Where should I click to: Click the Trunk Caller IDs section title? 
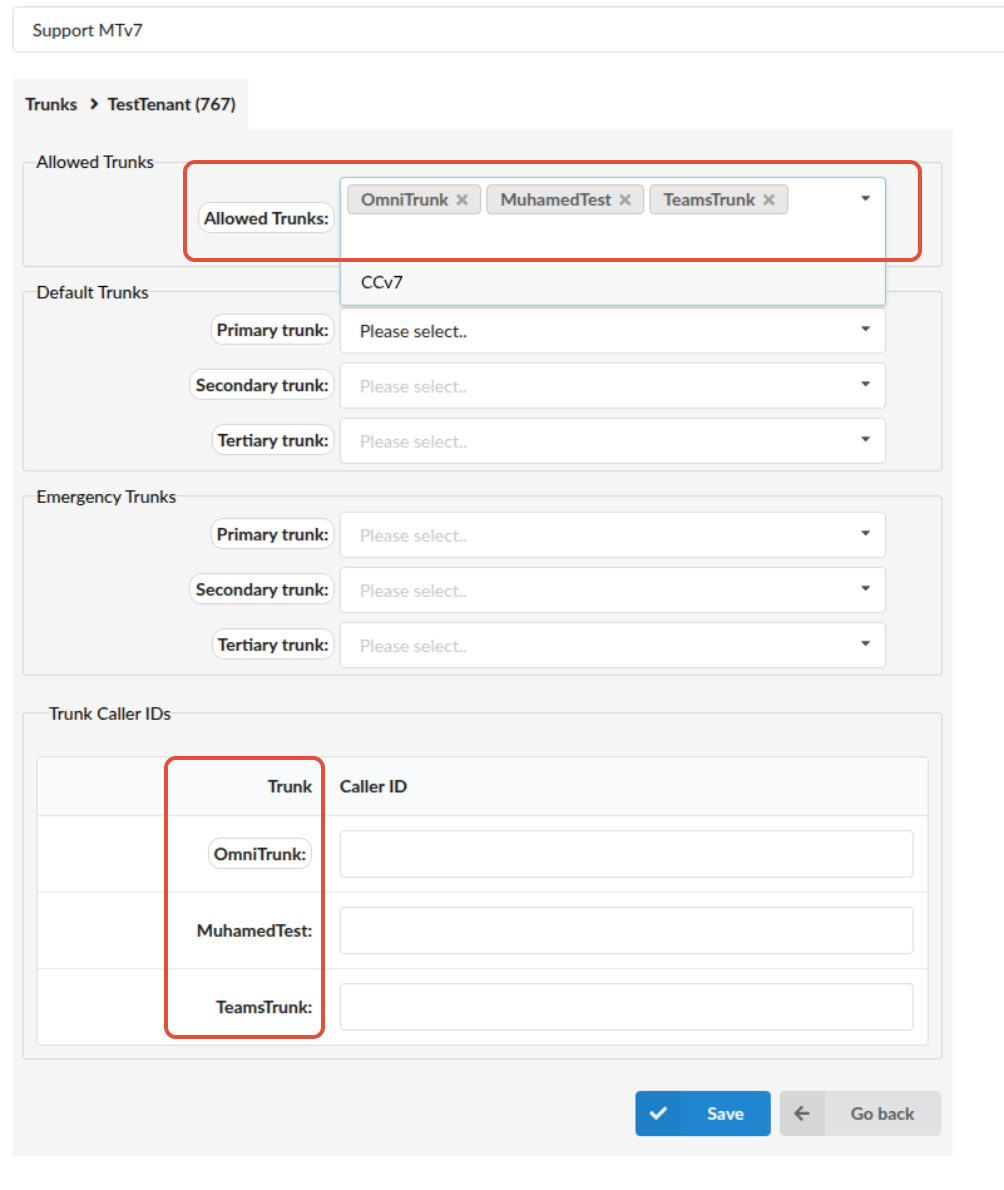[110, 713]
